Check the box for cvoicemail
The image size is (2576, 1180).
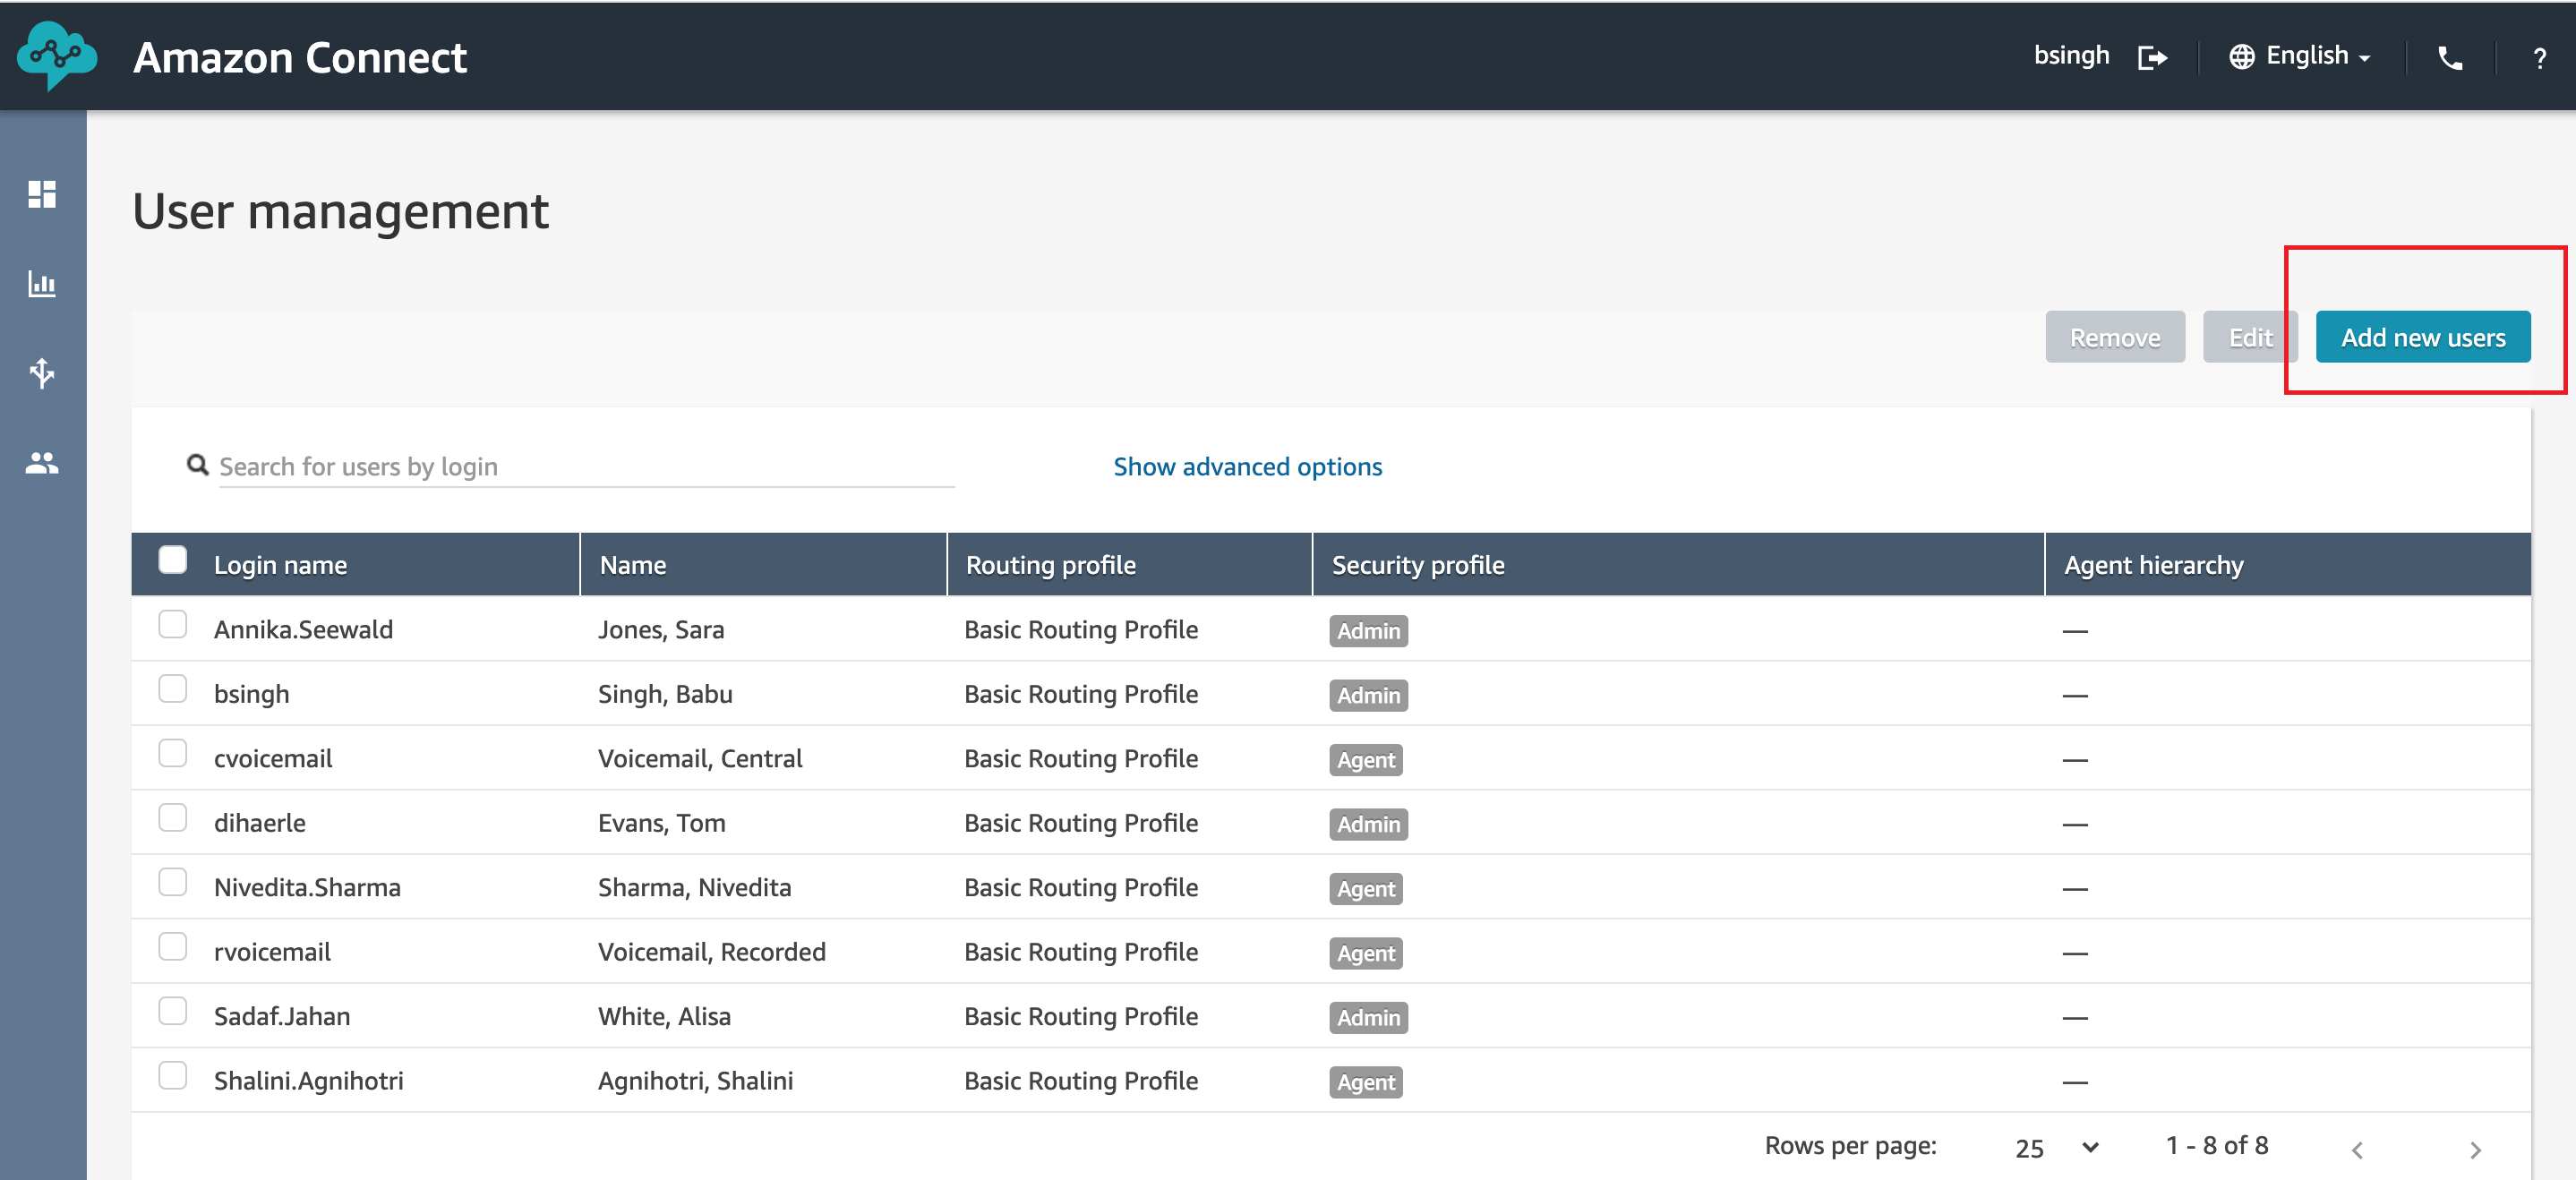[173, 753]
